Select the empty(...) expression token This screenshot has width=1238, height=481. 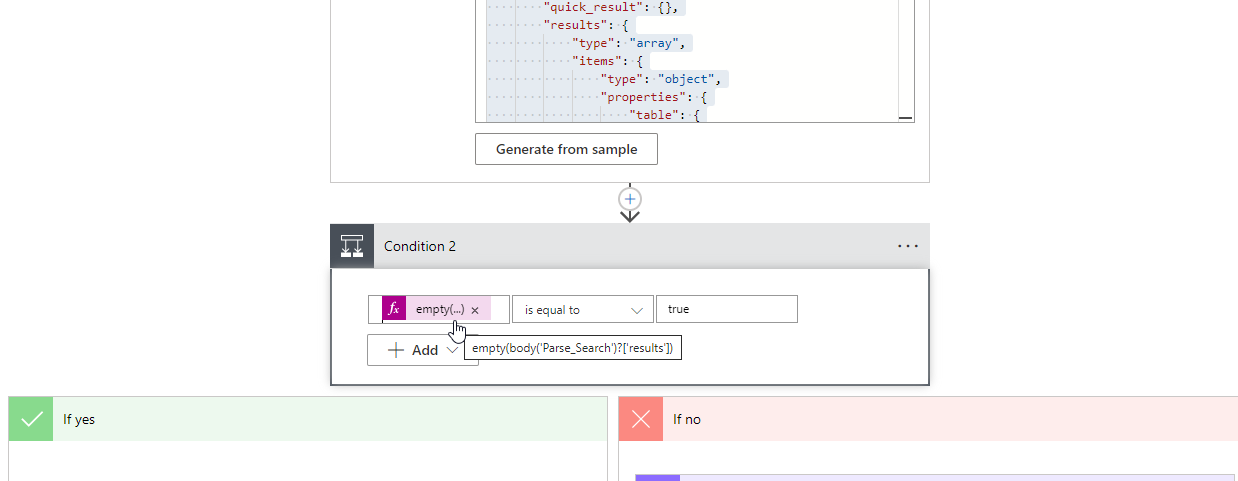pos(439,310)
